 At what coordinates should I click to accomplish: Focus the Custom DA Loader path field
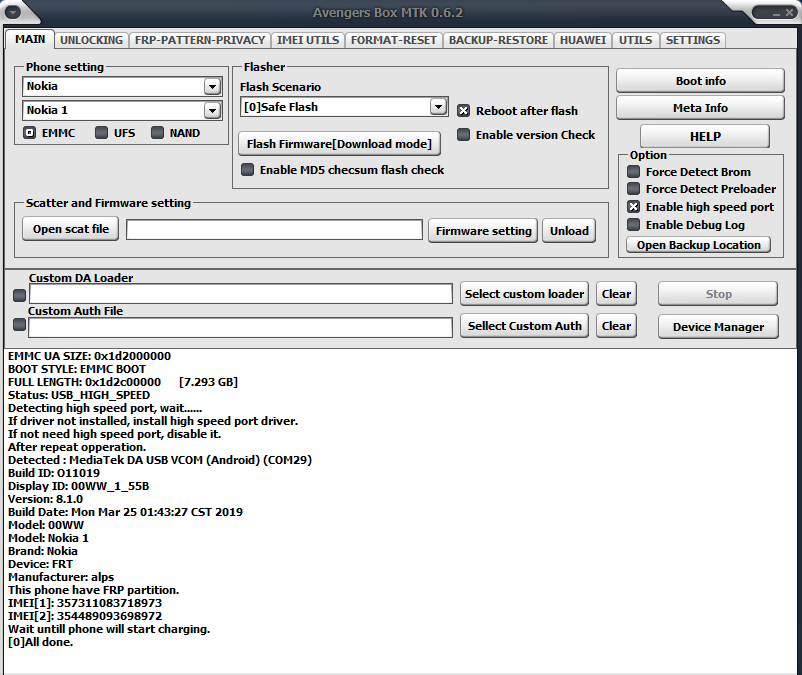241,294
